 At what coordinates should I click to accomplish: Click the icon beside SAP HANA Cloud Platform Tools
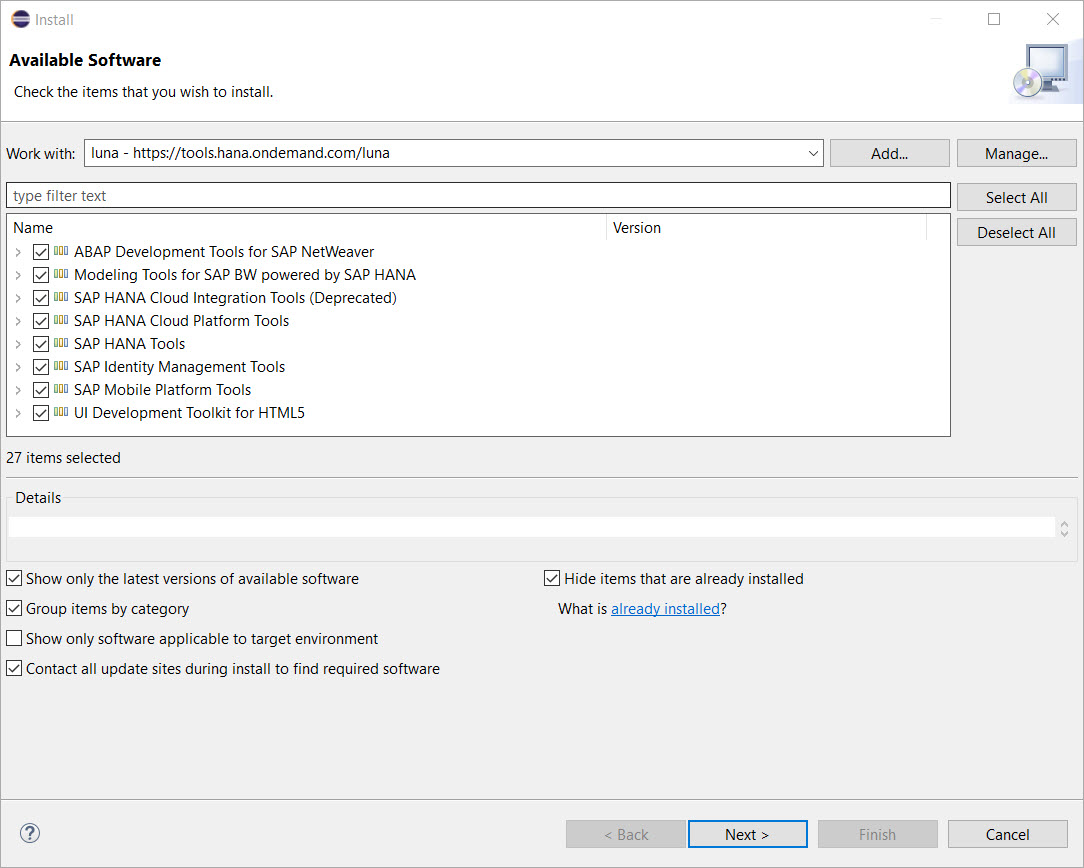[61, 320]
